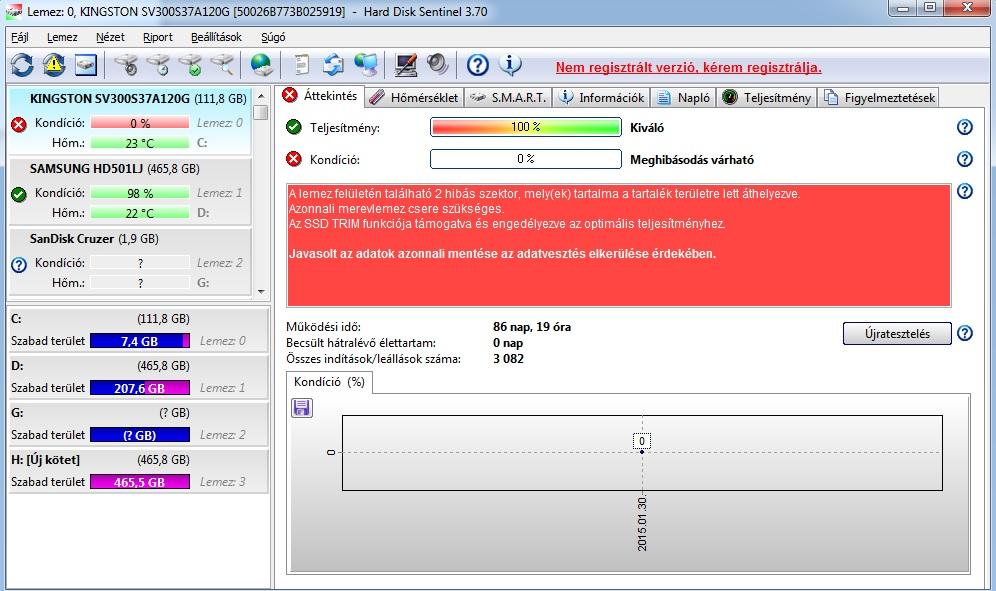Click the envelope with arrows toolbar icon
996x591 pixels.
tap(333, 65)
